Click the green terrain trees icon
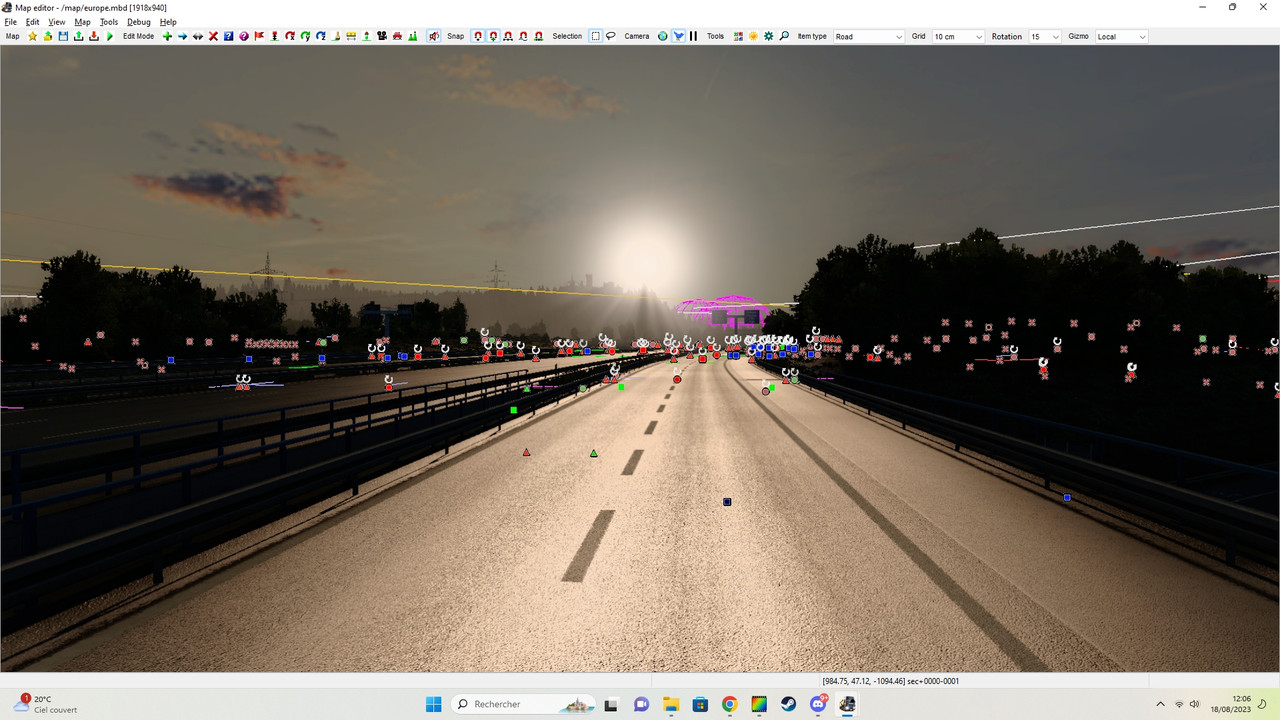 point(412,36)
